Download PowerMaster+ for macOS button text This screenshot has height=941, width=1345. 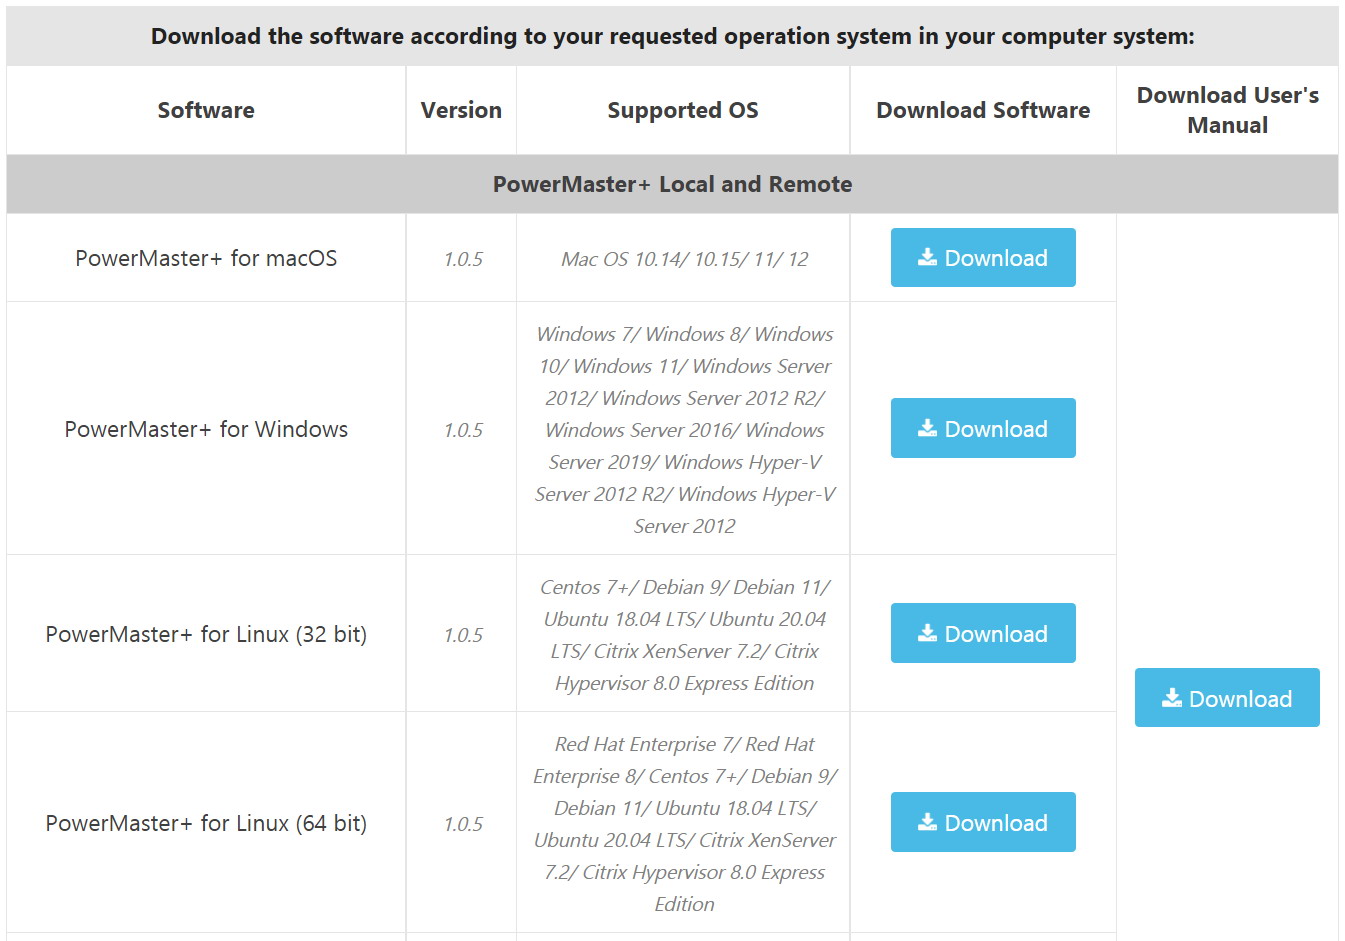coord(996,258)
